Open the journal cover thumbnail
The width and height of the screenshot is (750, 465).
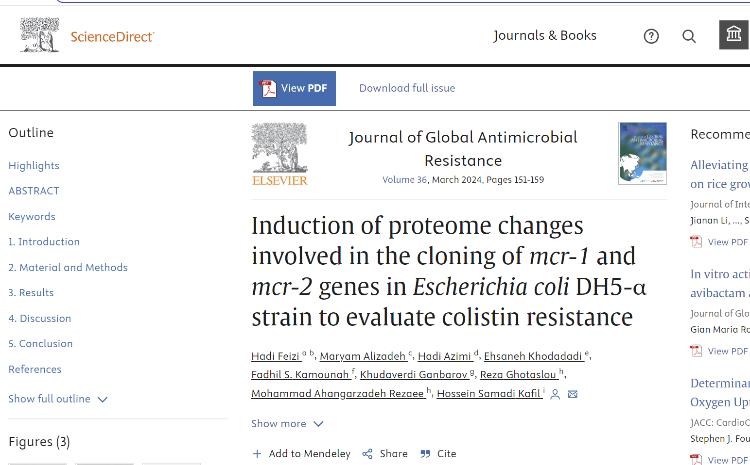pos(642,153)
